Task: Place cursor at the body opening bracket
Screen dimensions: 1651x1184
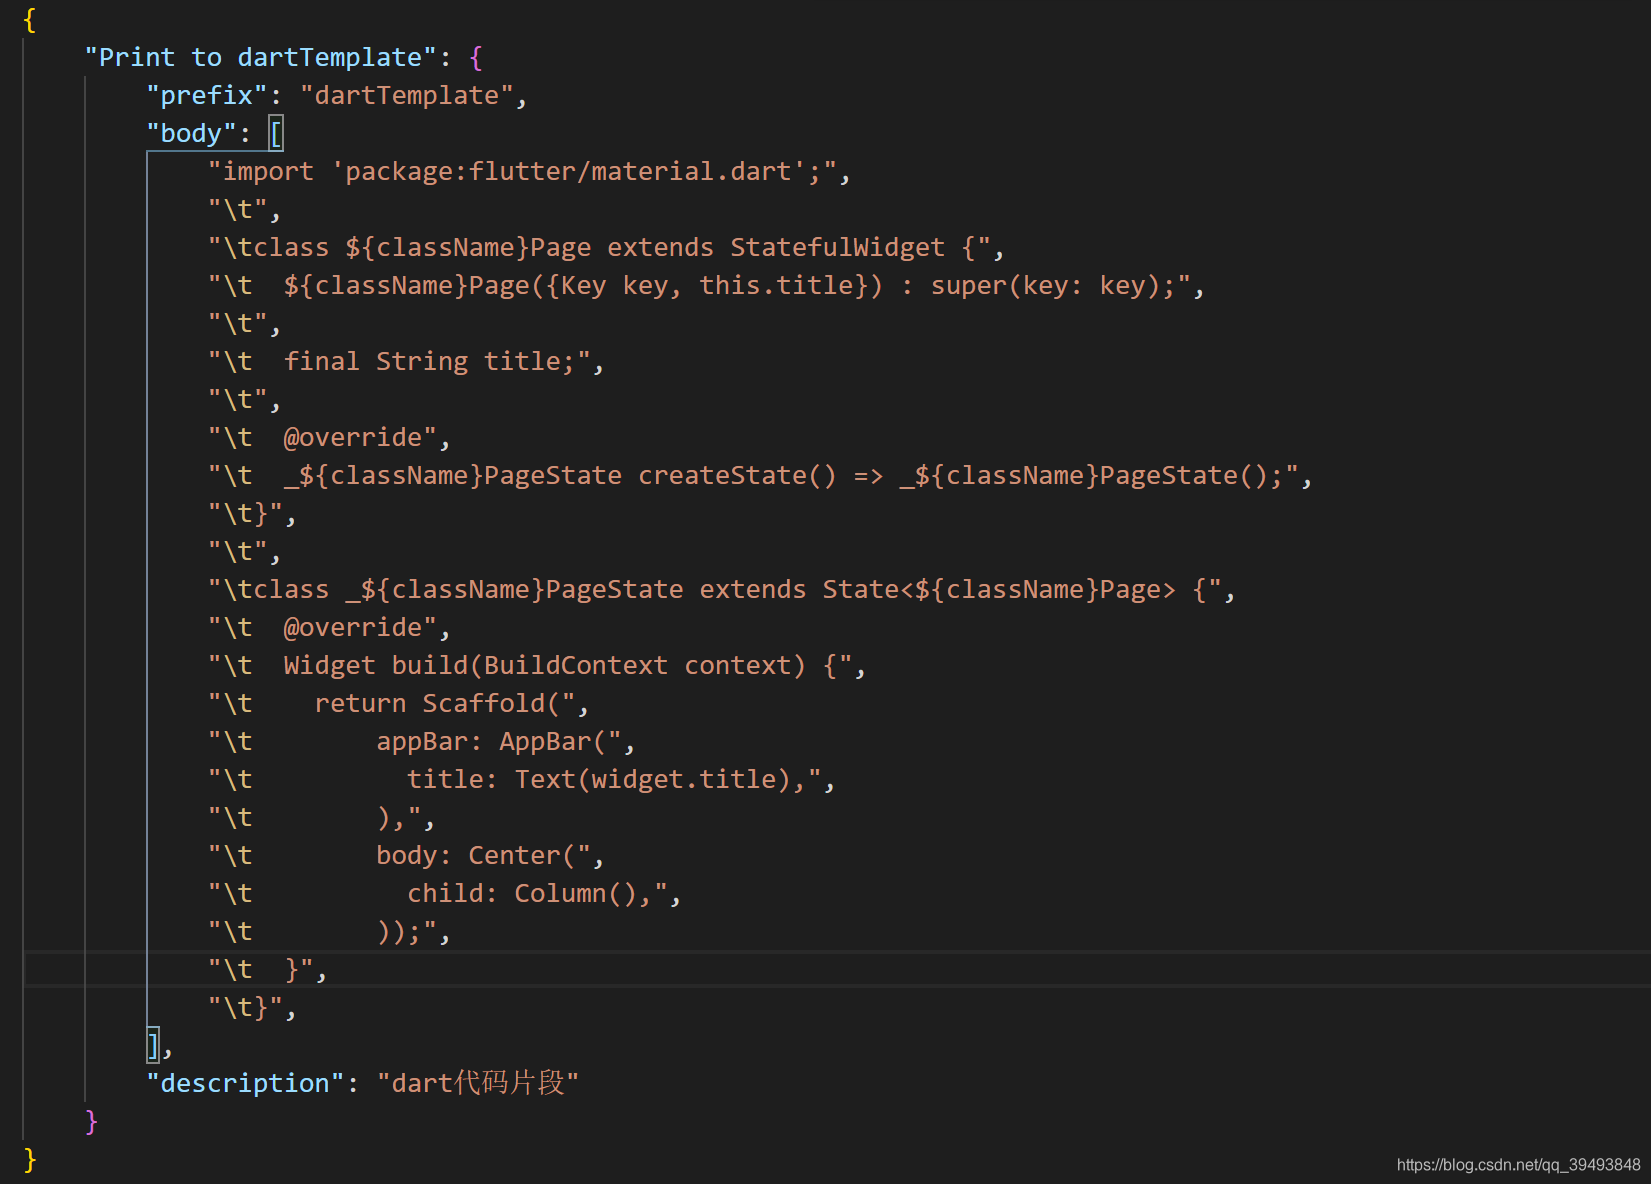Action: tap(276, 134)
